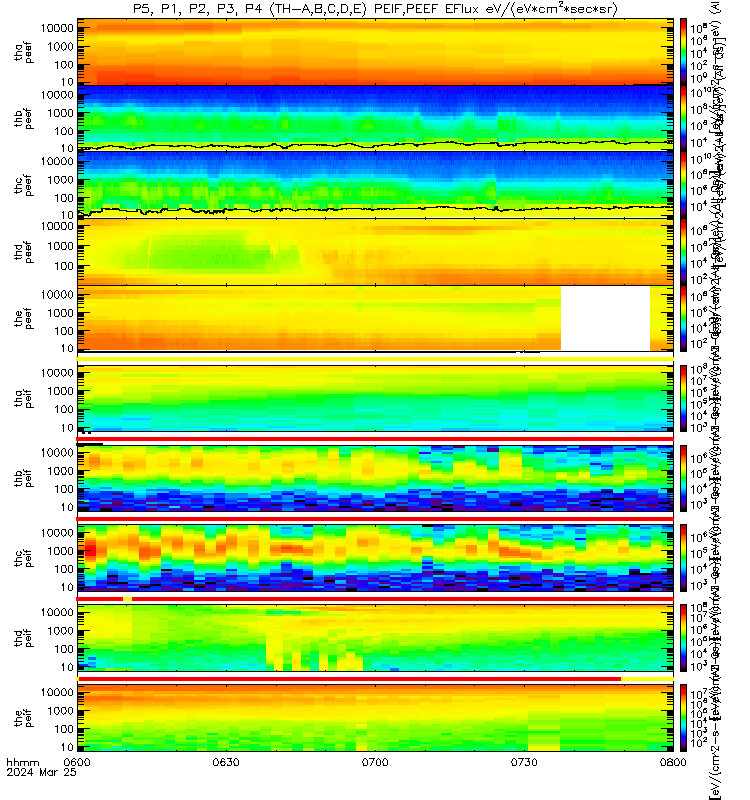Click the '1000' y-axis tick of thd peif
The height and width of the screenshot is (800, 750).
[61, 631]
